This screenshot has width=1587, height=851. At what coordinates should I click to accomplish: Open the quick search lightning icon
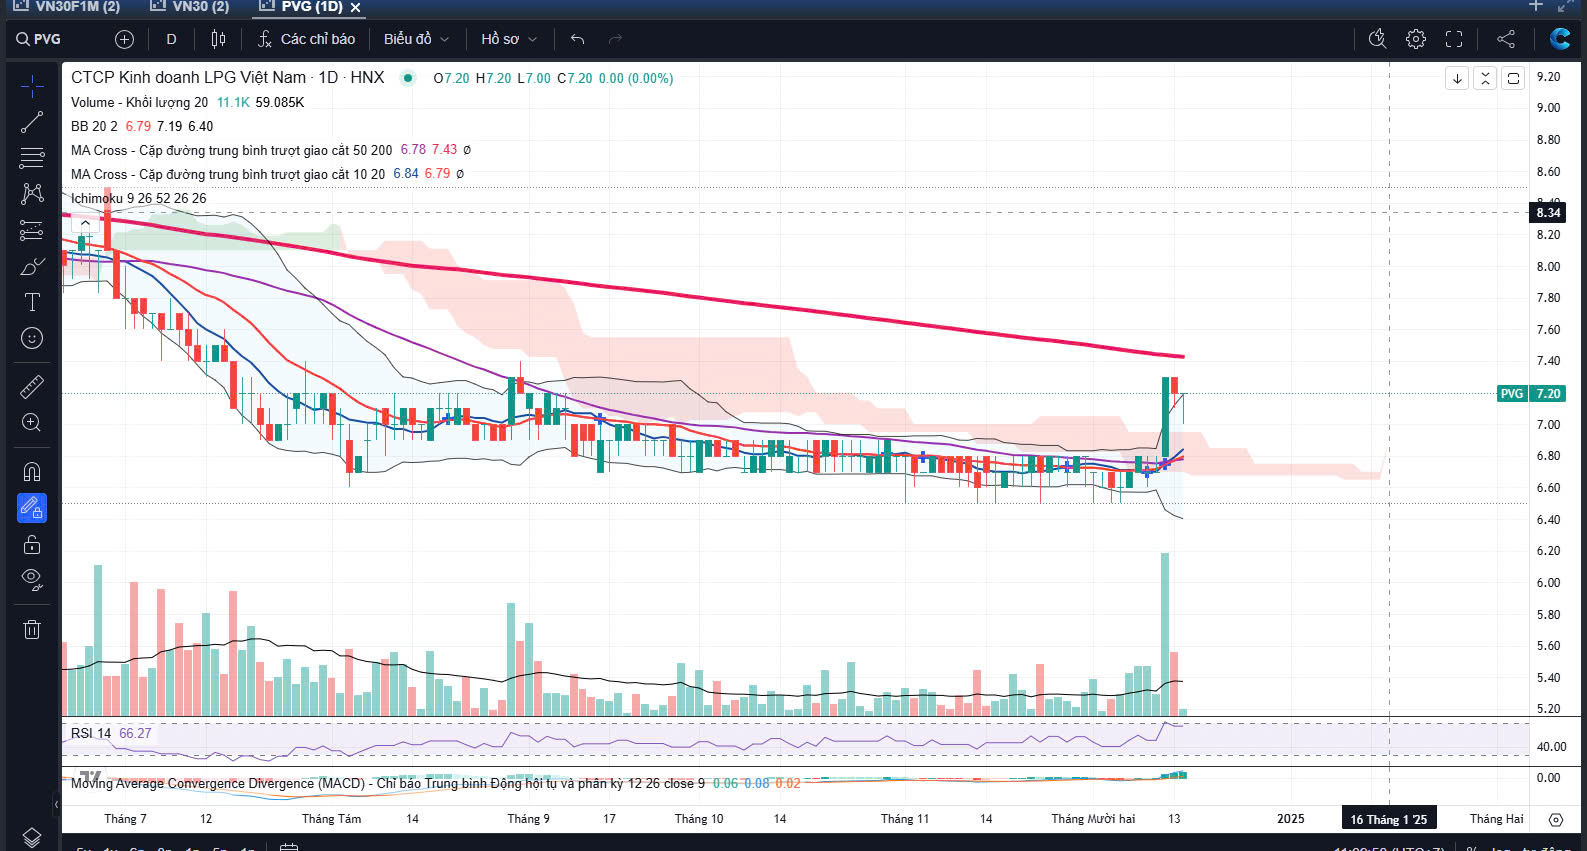[1377, 39]
